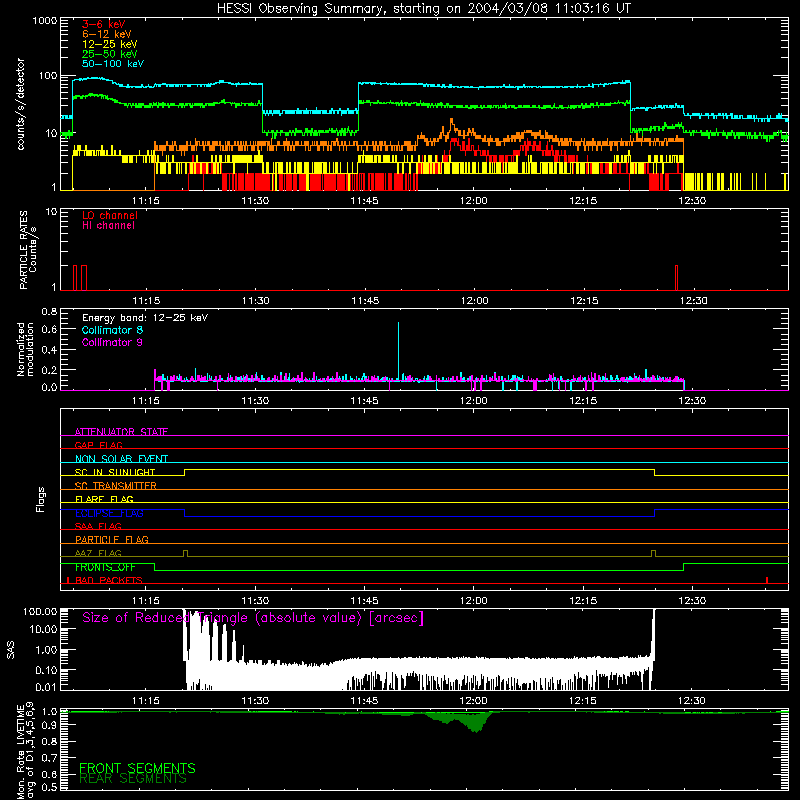The image size is (800, 800).
Task: Click the HI channel legend label
Action: (108, 226)
